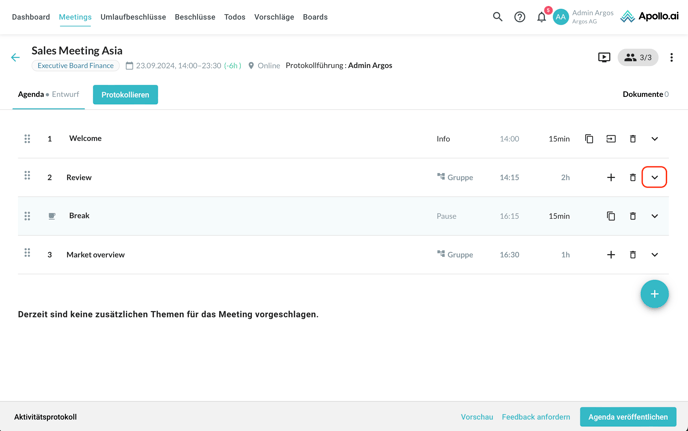Switch to the Beschlüsse menu tab
The height and width of the screenshot is (431, 688).
click(195, 17)
